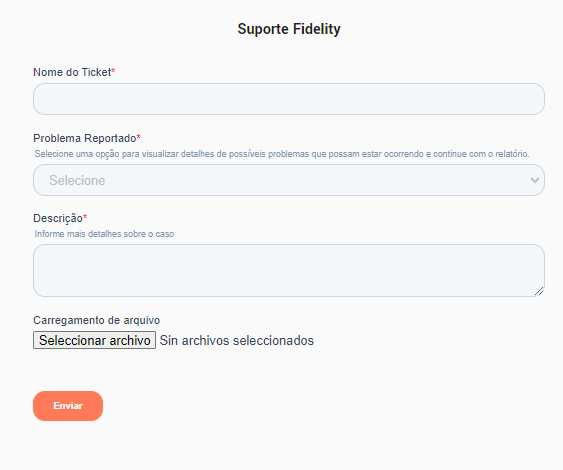Click the red asterisk beside Problema Reportado

pyautogui.click(x=139, y=137)
